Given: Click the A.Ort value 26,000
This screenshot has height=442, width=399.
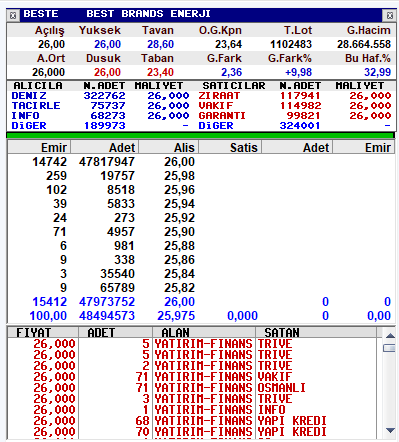Looking at the screenshot, I should click(48, 72).
